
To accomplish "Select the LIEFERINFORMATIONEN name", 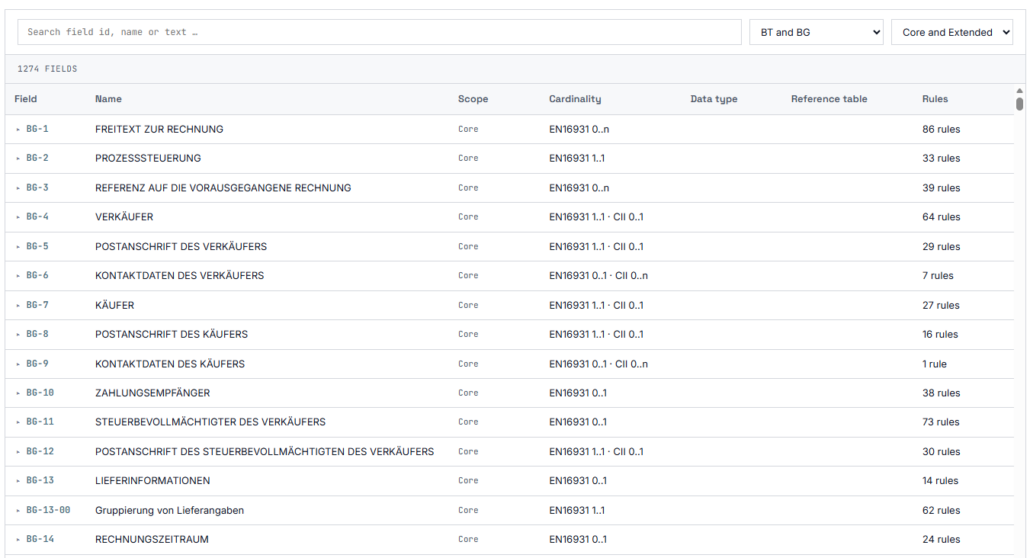I will tap(152, 480).
